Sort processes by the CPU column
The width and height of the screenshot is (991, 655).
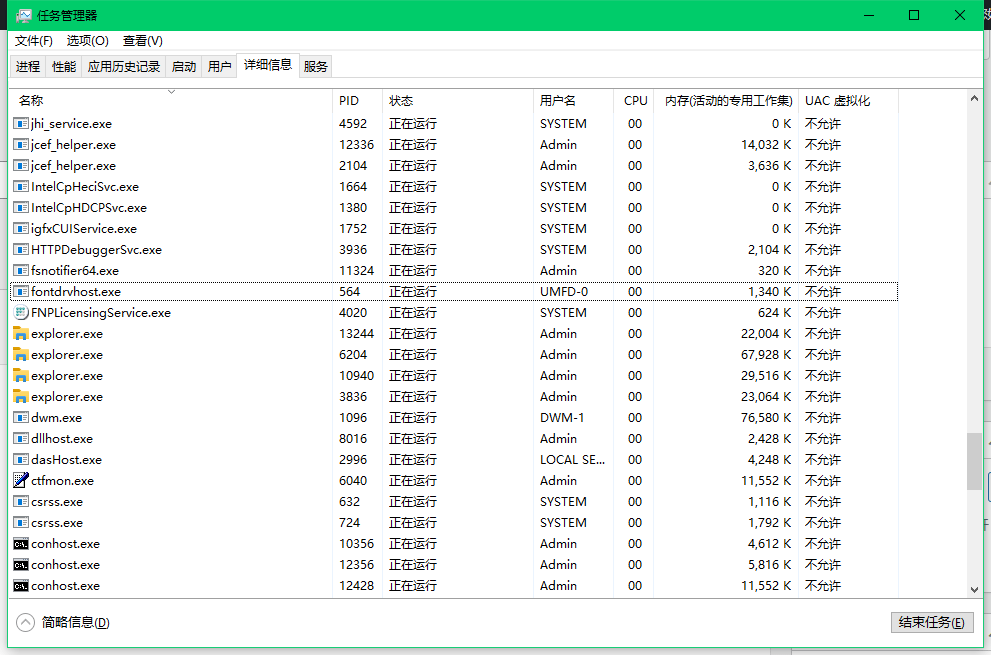635,100
